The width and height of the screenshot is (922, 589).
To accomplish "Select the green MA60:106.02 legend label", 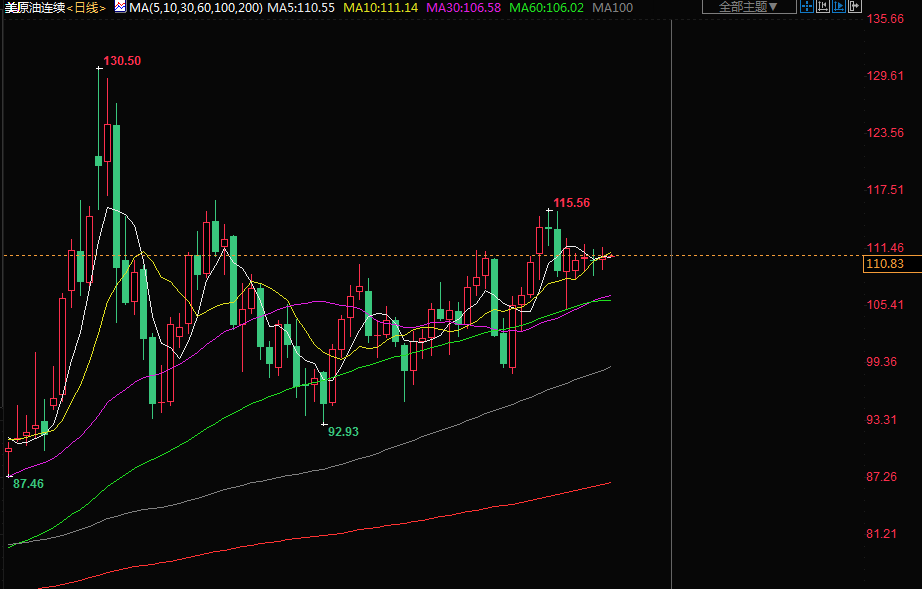I will (x=547, y=7).
